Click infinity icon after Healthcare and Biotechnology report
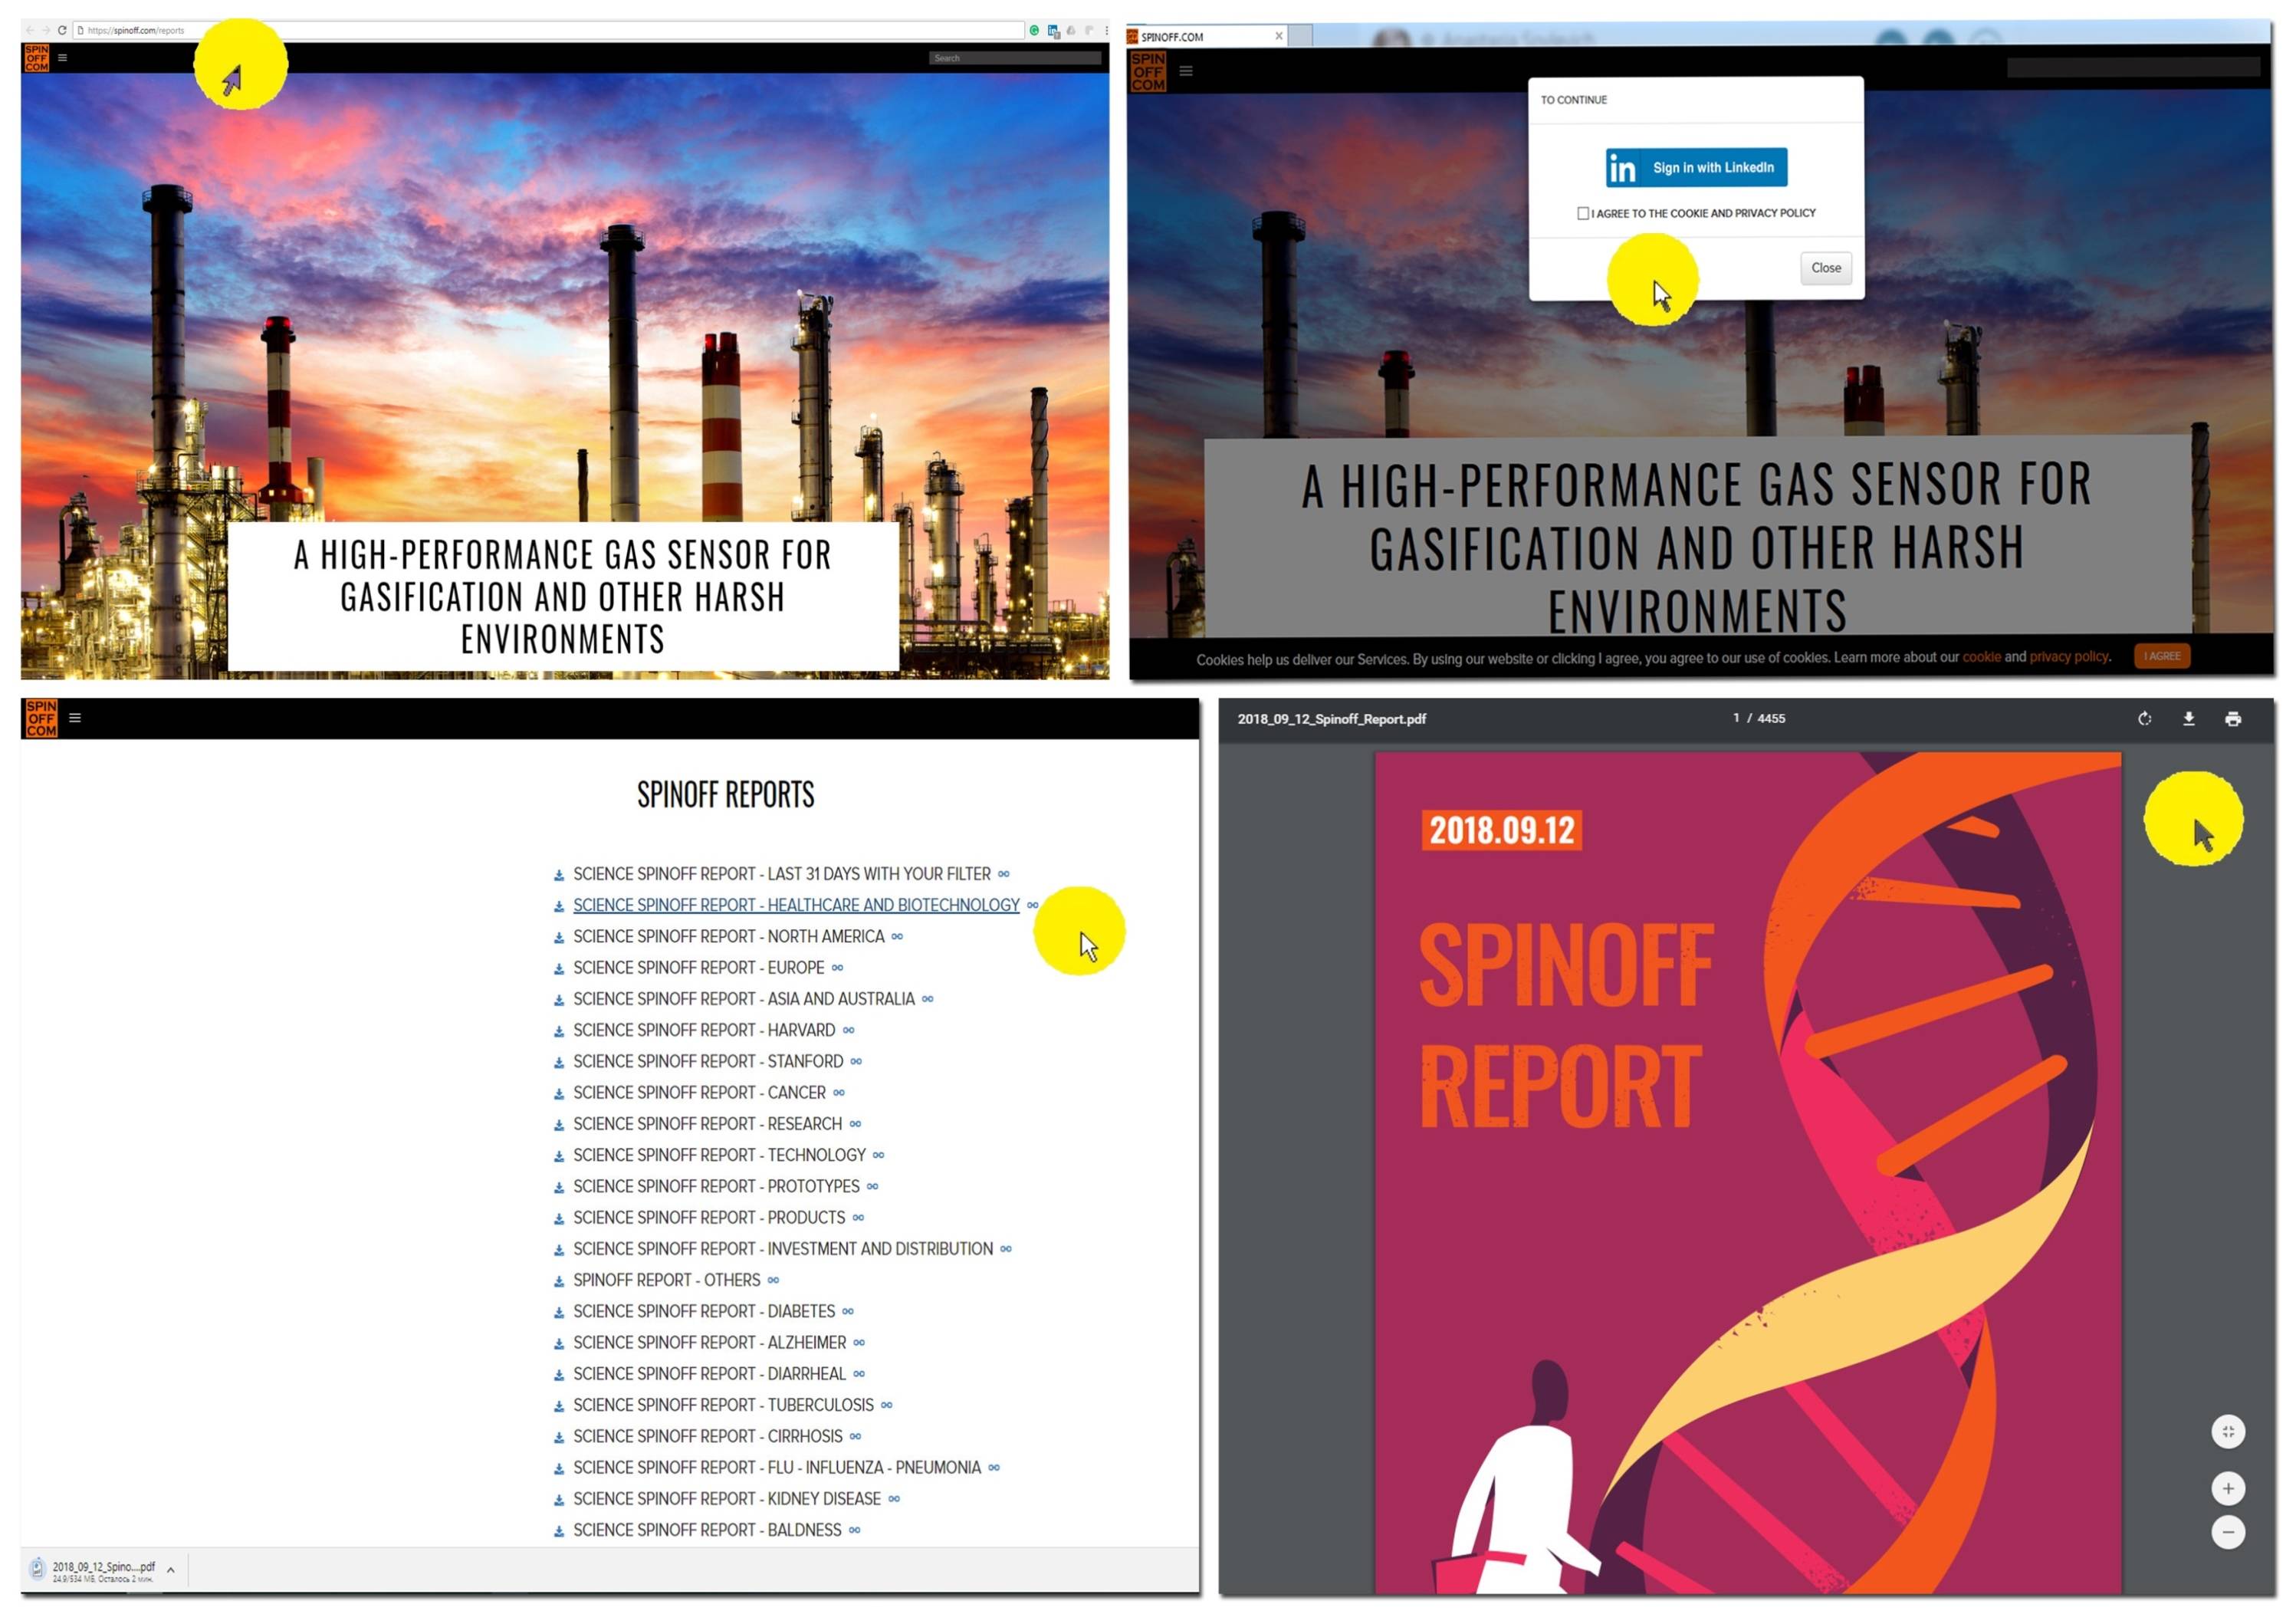The image size is (2296, 1624). (1033, 905)
